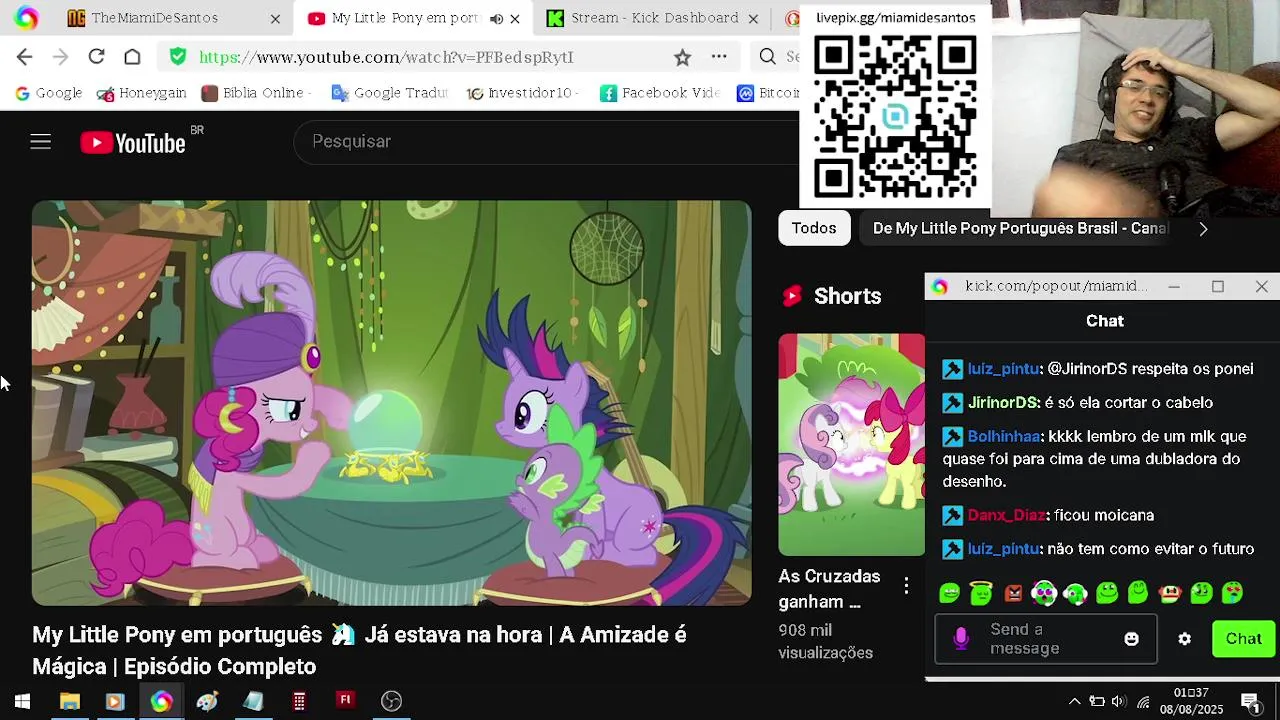1280x720 pixels.
Task: Open options for the As Cruzadas short
Action: (906, 586)
